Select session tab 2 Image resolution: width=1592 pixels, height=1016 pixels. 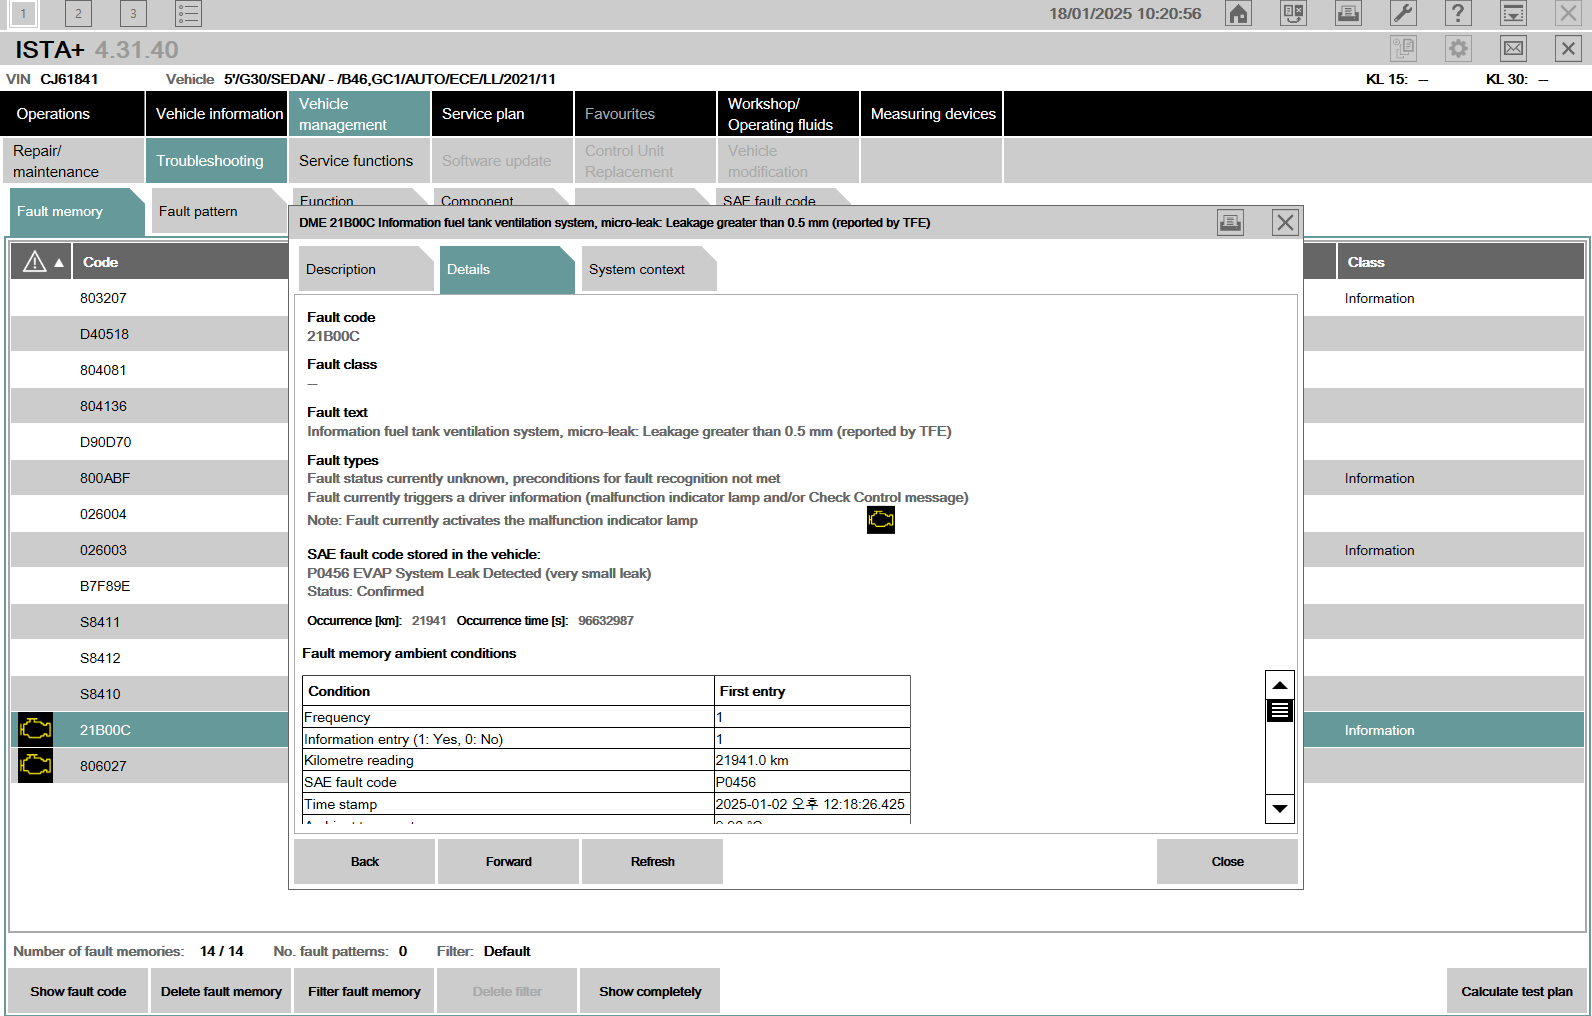(78, 14)
